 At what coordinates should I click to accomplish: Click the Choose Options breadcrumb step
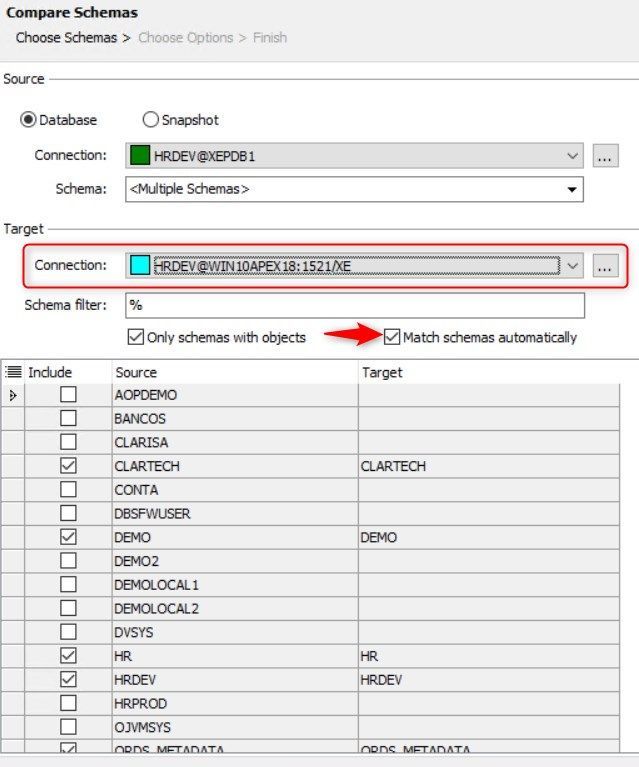(186, 38)
